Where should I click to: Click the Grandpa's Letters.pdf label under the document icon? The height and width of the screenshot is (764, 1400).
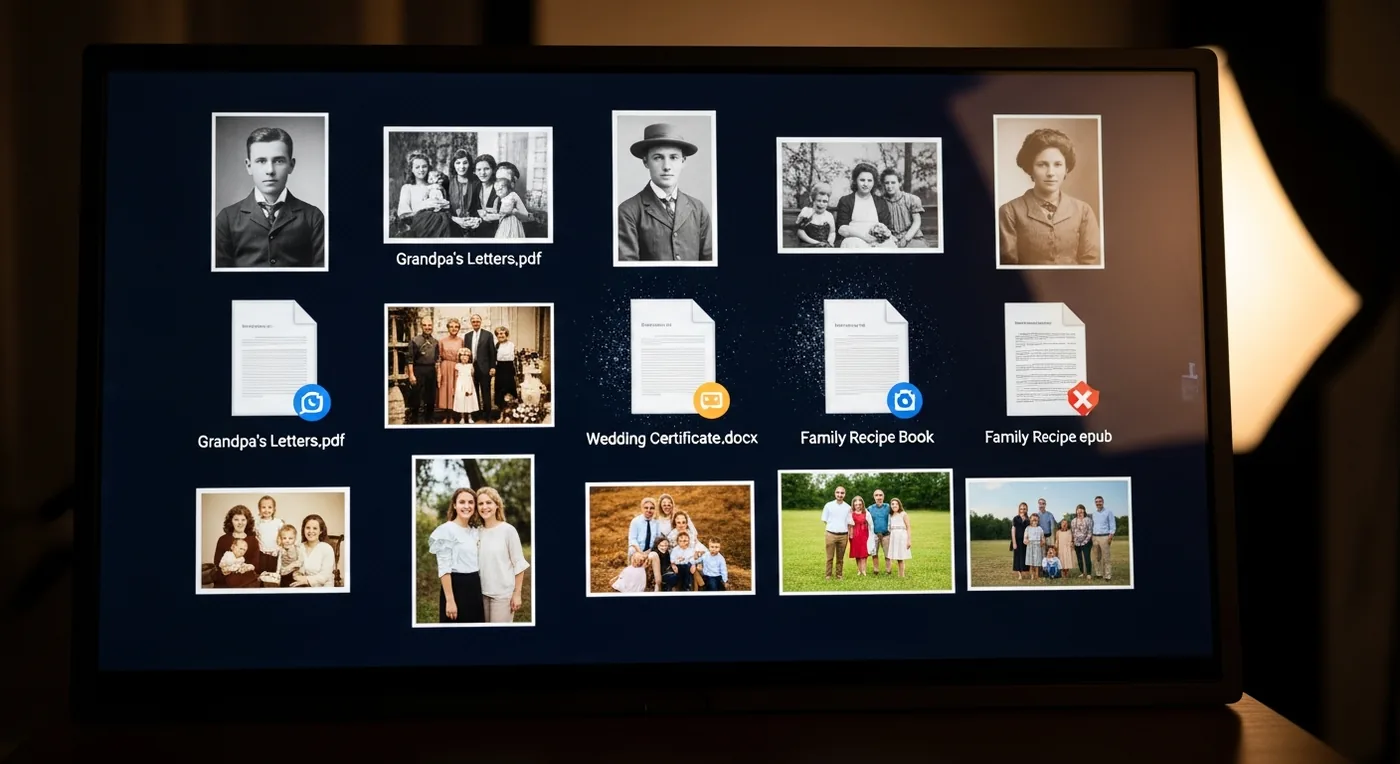[x=271, y=441]
